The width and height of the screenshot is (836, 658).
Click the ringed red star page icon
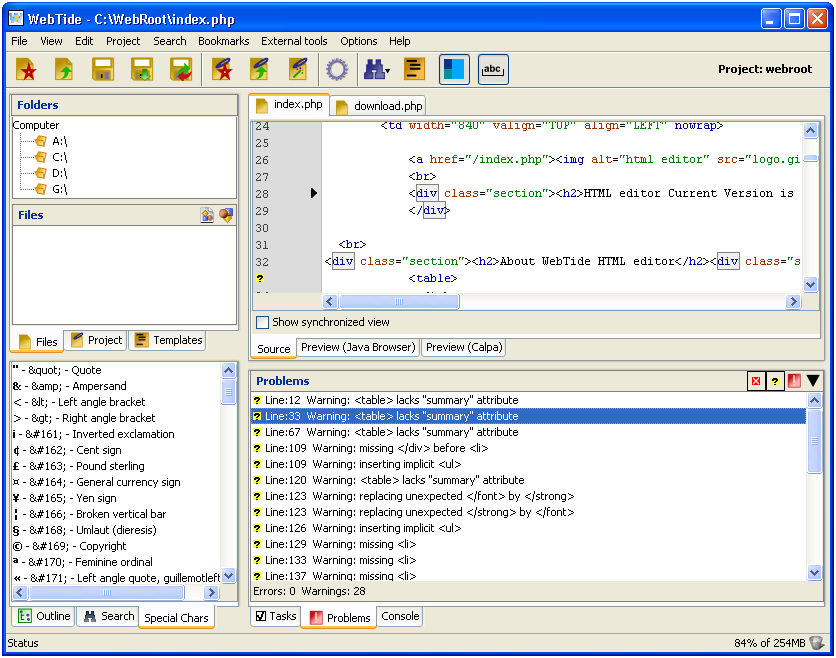click(x=222, y=69)
